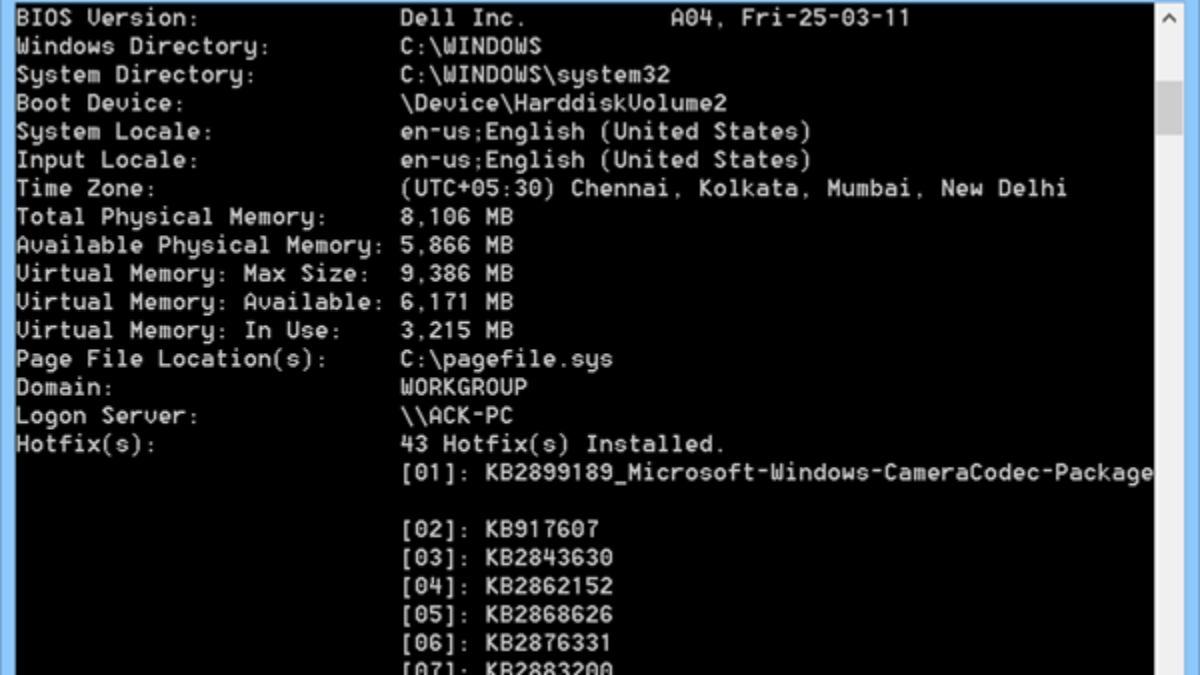Click the \\ACK-PC logon server value
The height and width of the screenshot is (675, 1200).
click(456, 416)
